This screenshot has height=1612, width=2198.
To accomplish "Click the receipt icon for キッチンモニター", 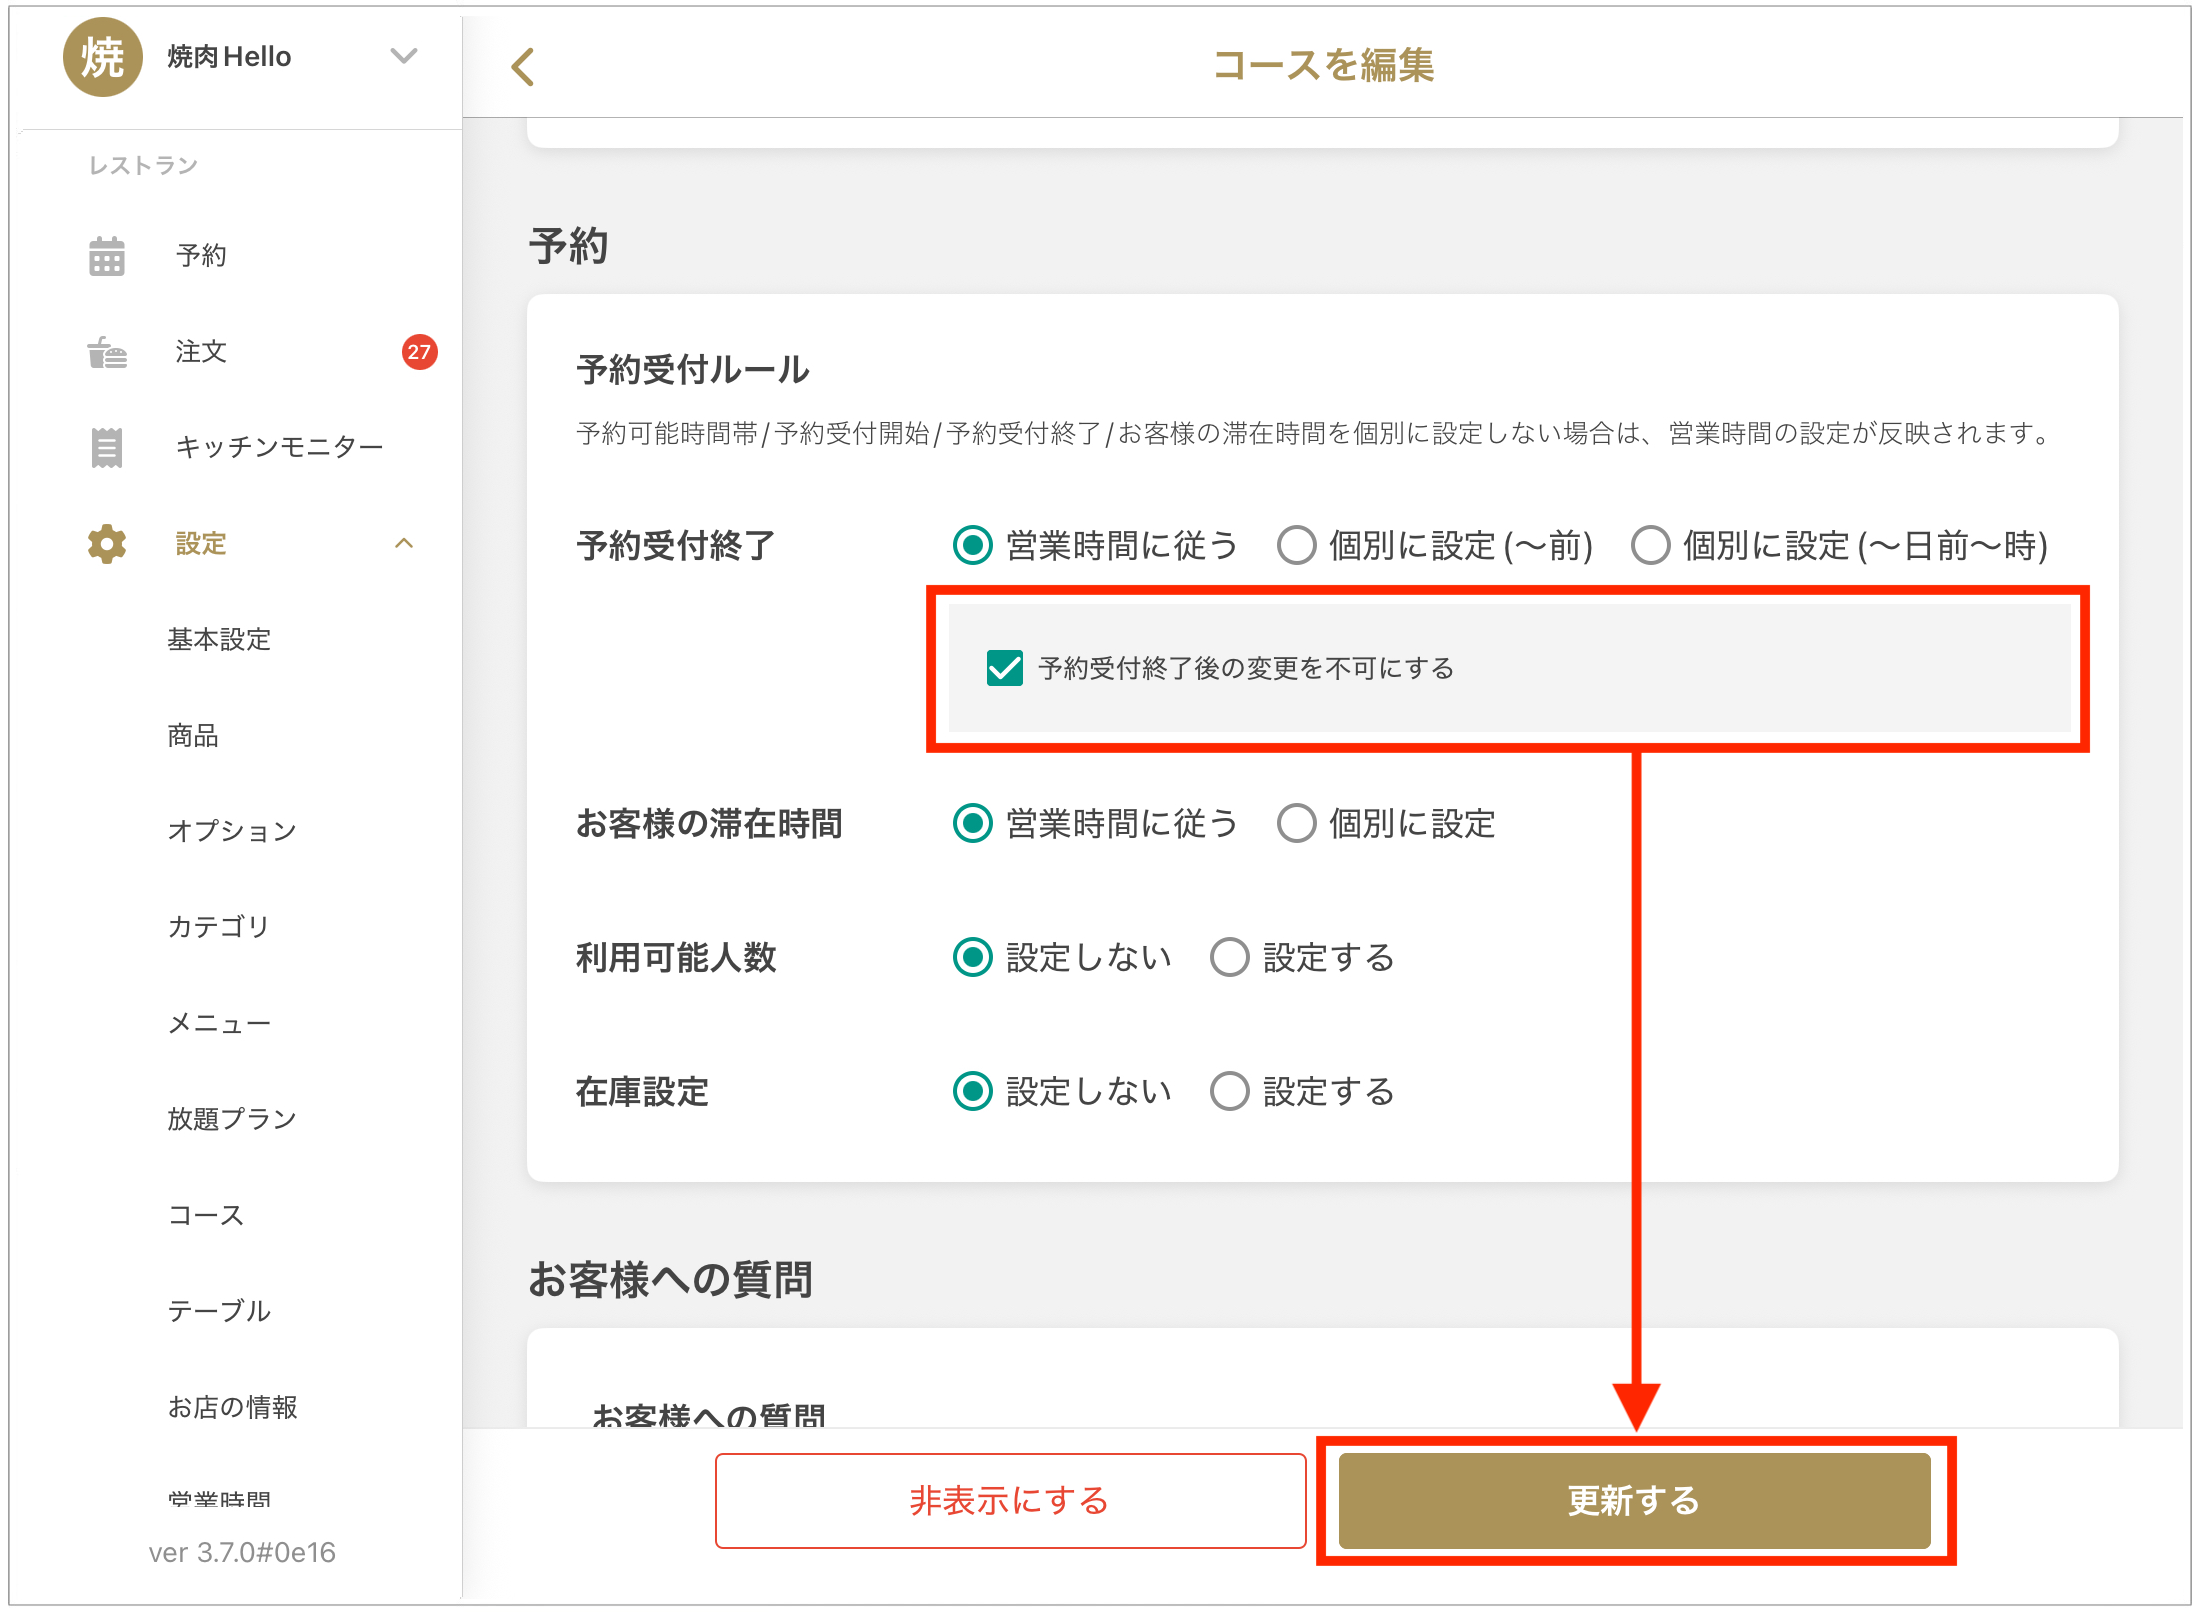I will point(107,447).
